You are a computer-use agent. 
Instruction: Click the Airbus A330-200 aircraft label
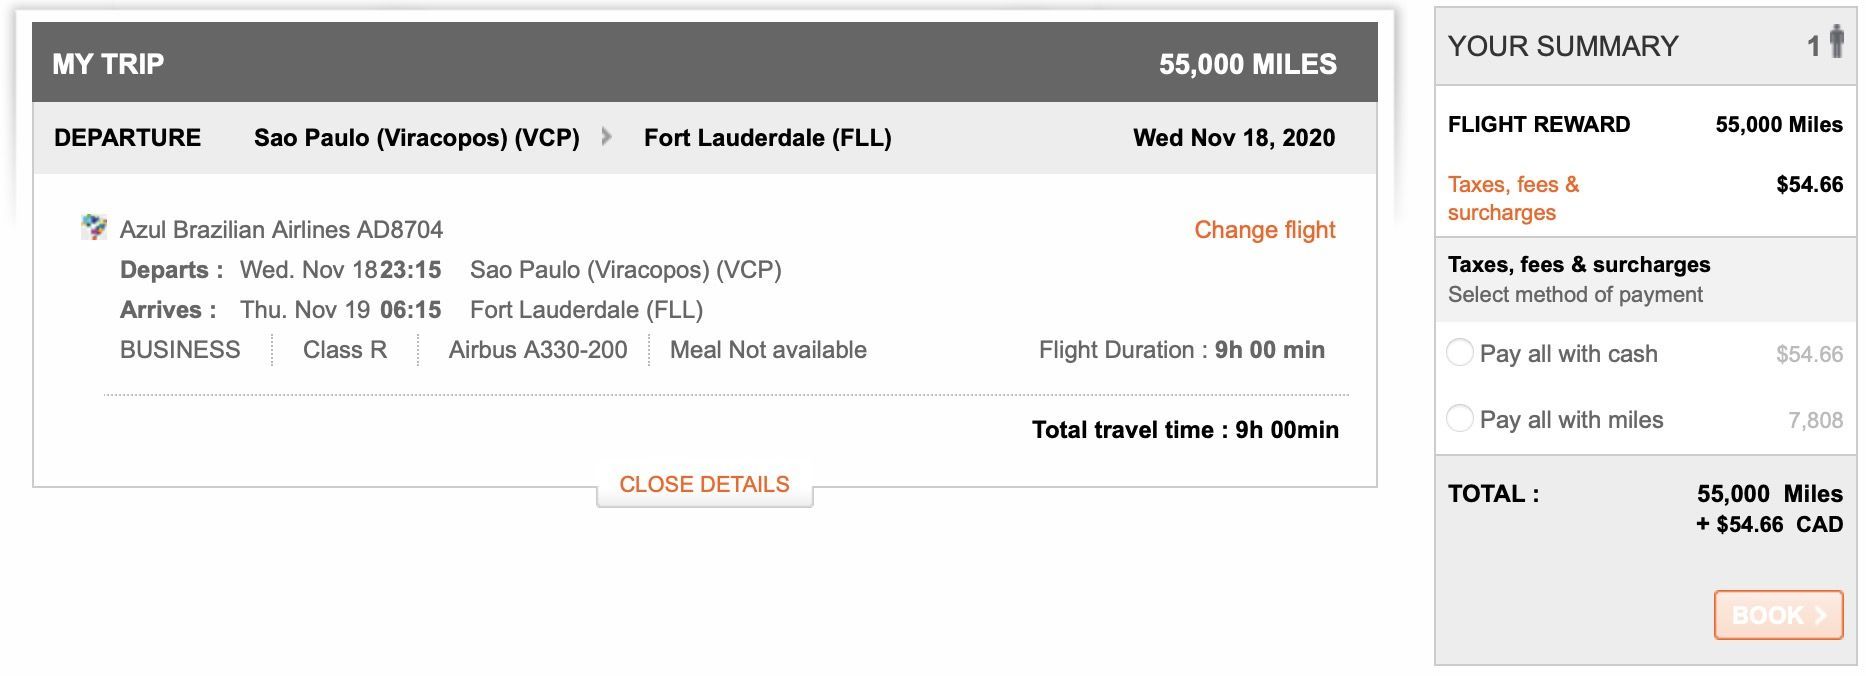(x=538, y=350)
